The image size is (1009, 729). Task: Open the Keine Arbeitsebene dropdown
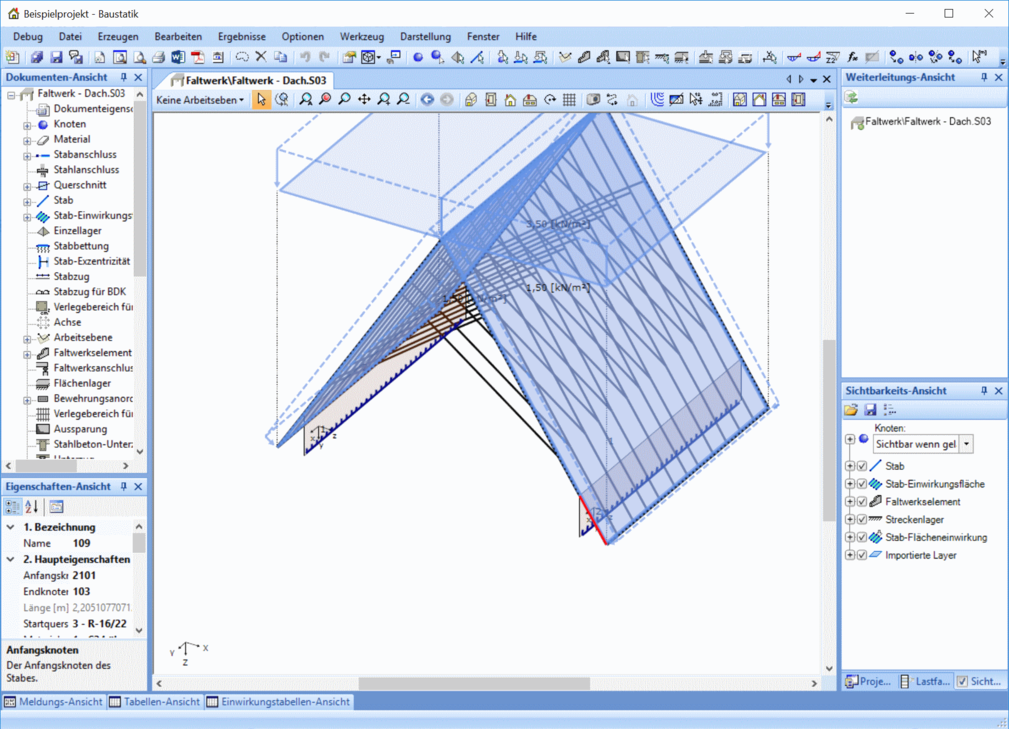200,100
